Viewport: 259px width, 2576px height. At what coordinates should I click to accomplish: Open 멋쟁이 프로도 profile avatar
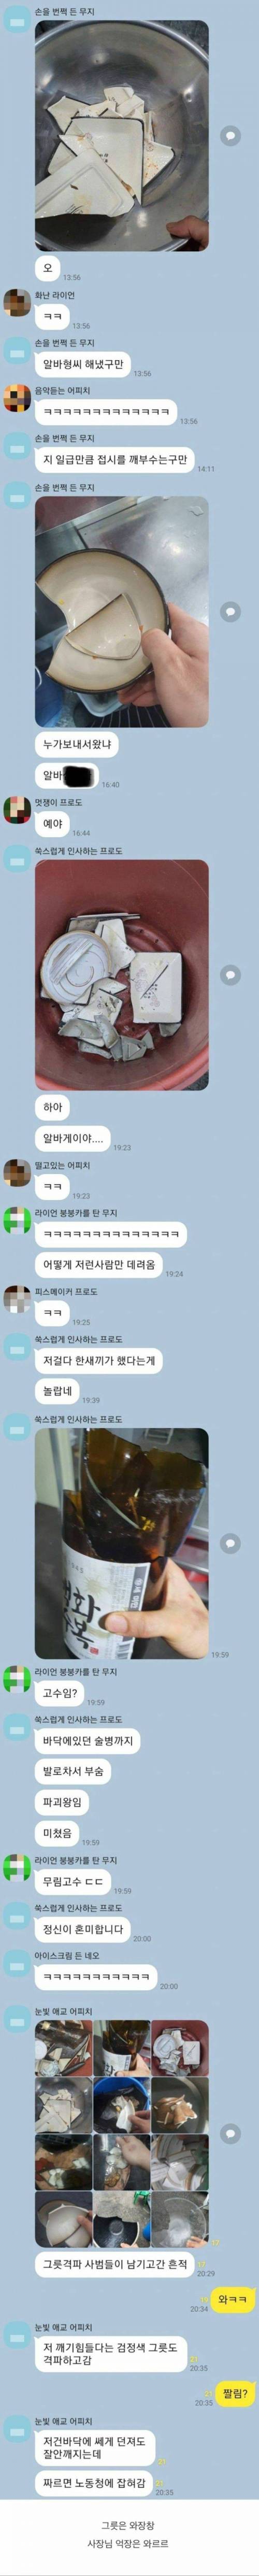pos(16,809)
